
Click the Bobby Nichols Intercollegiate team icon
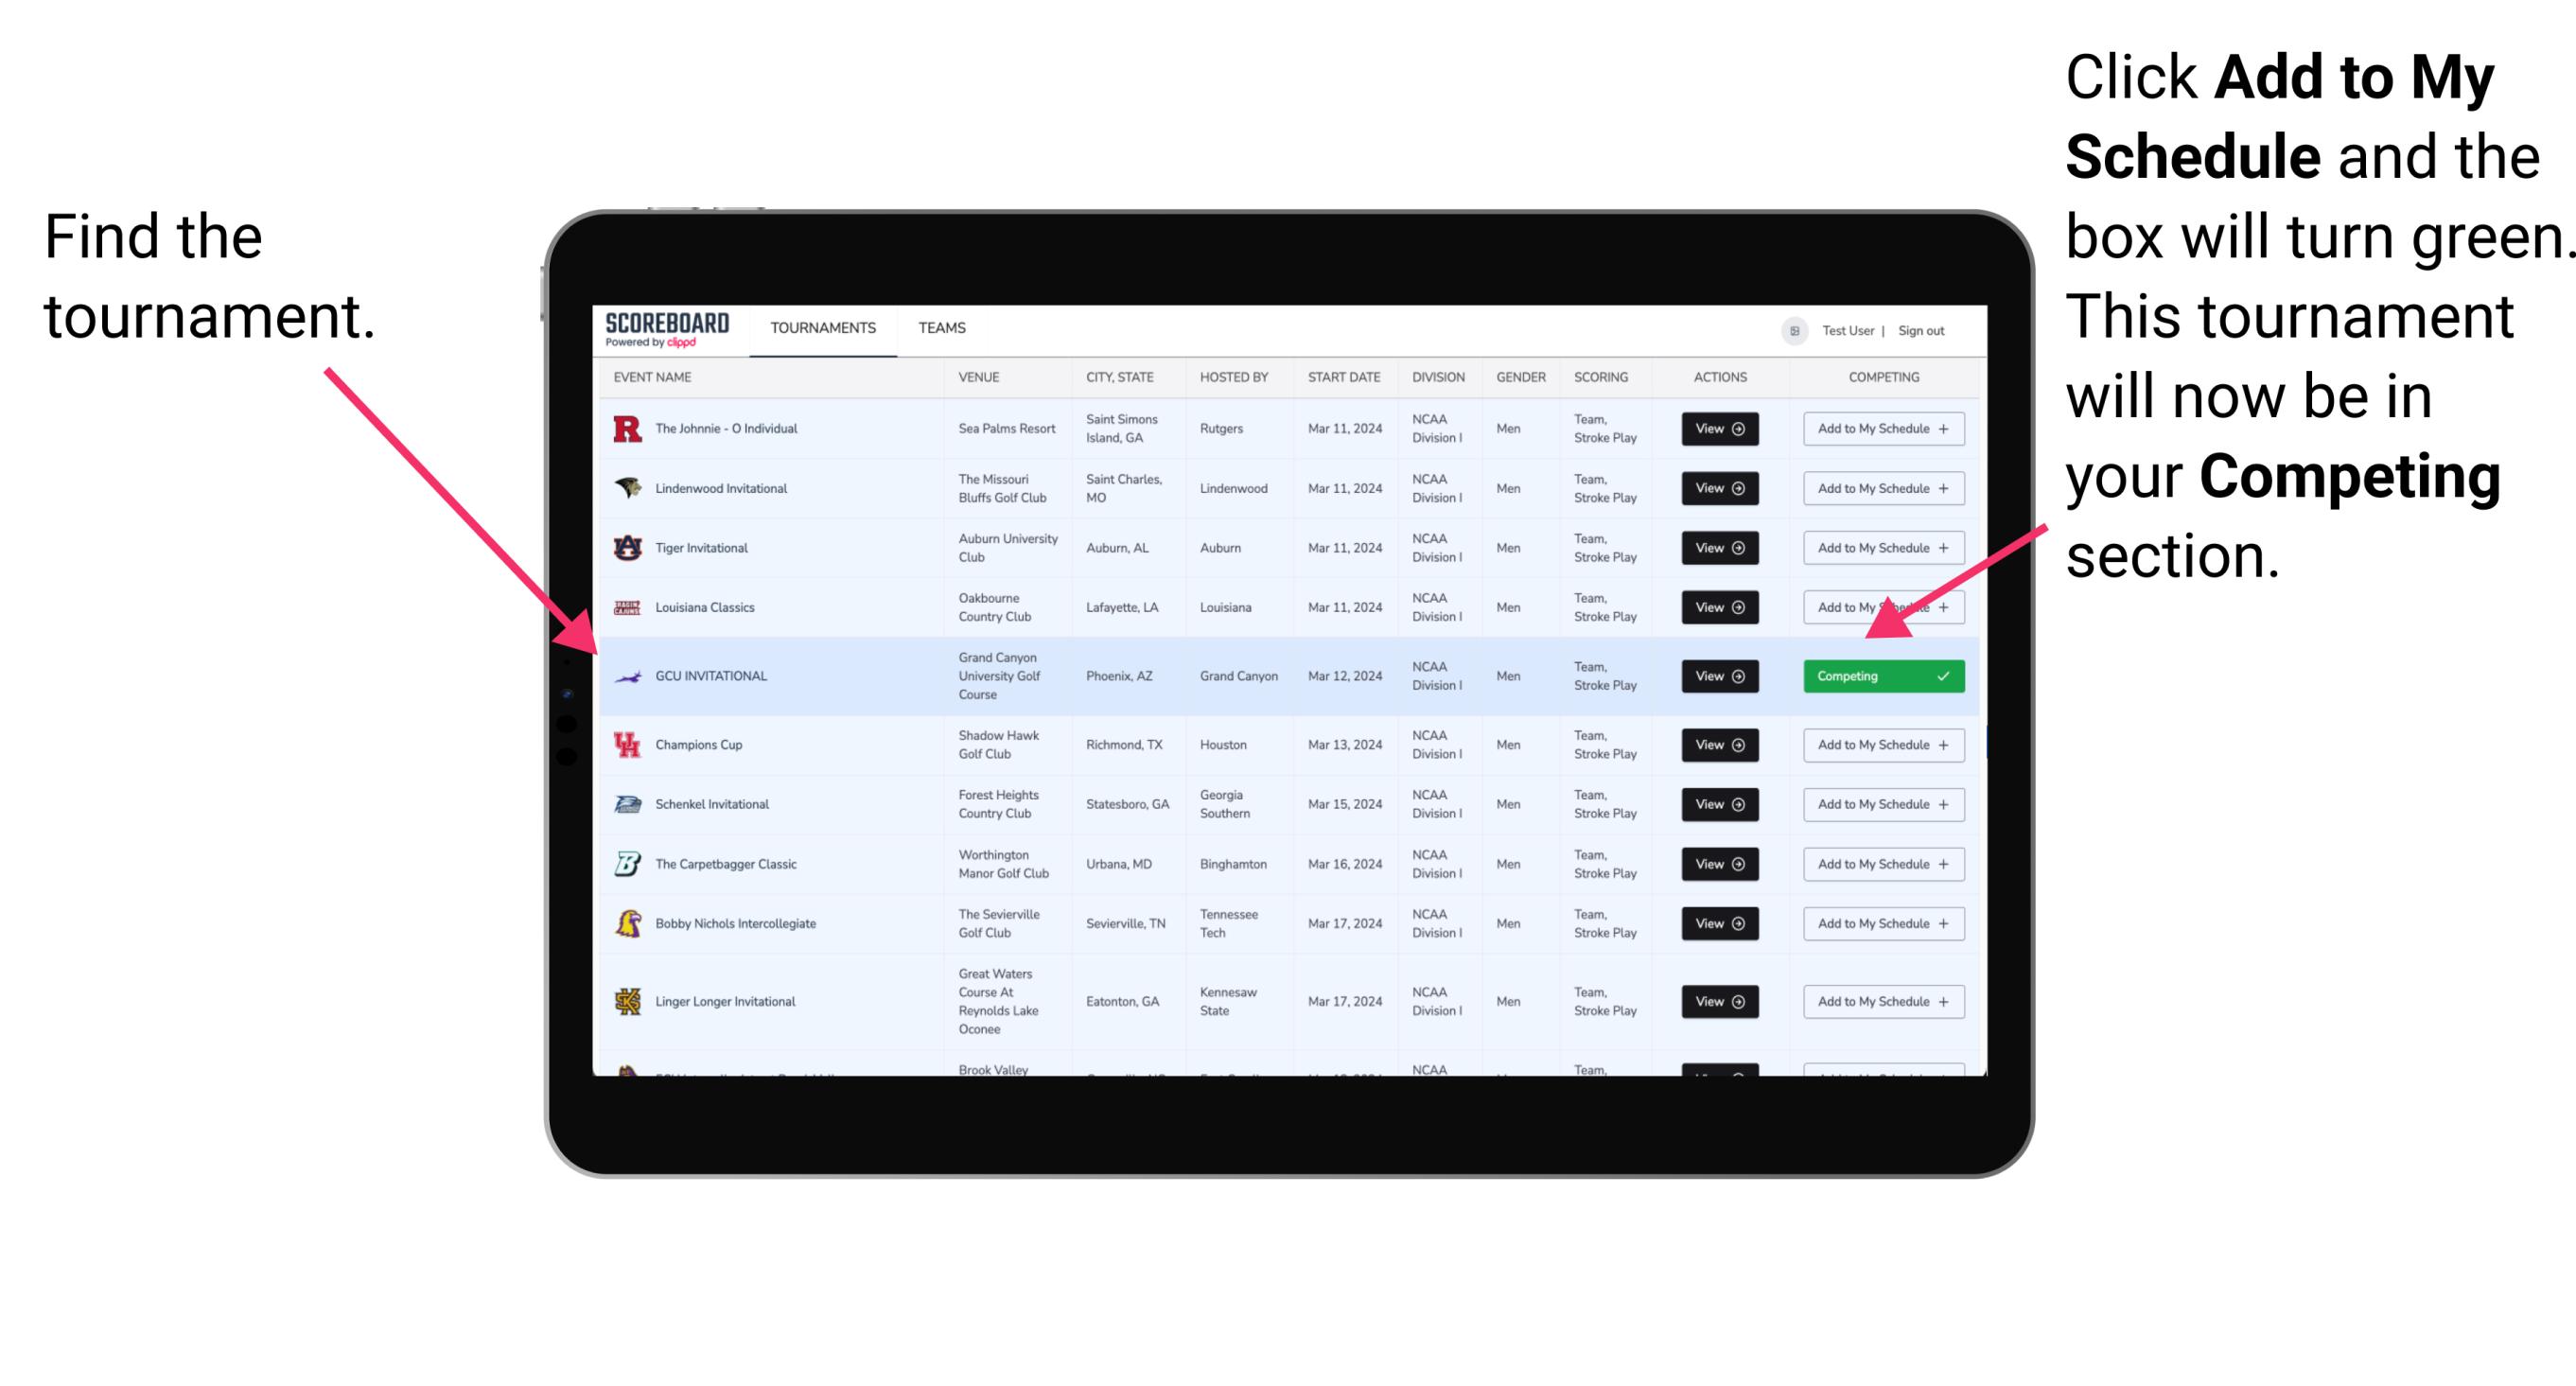[x=628, y=923]
